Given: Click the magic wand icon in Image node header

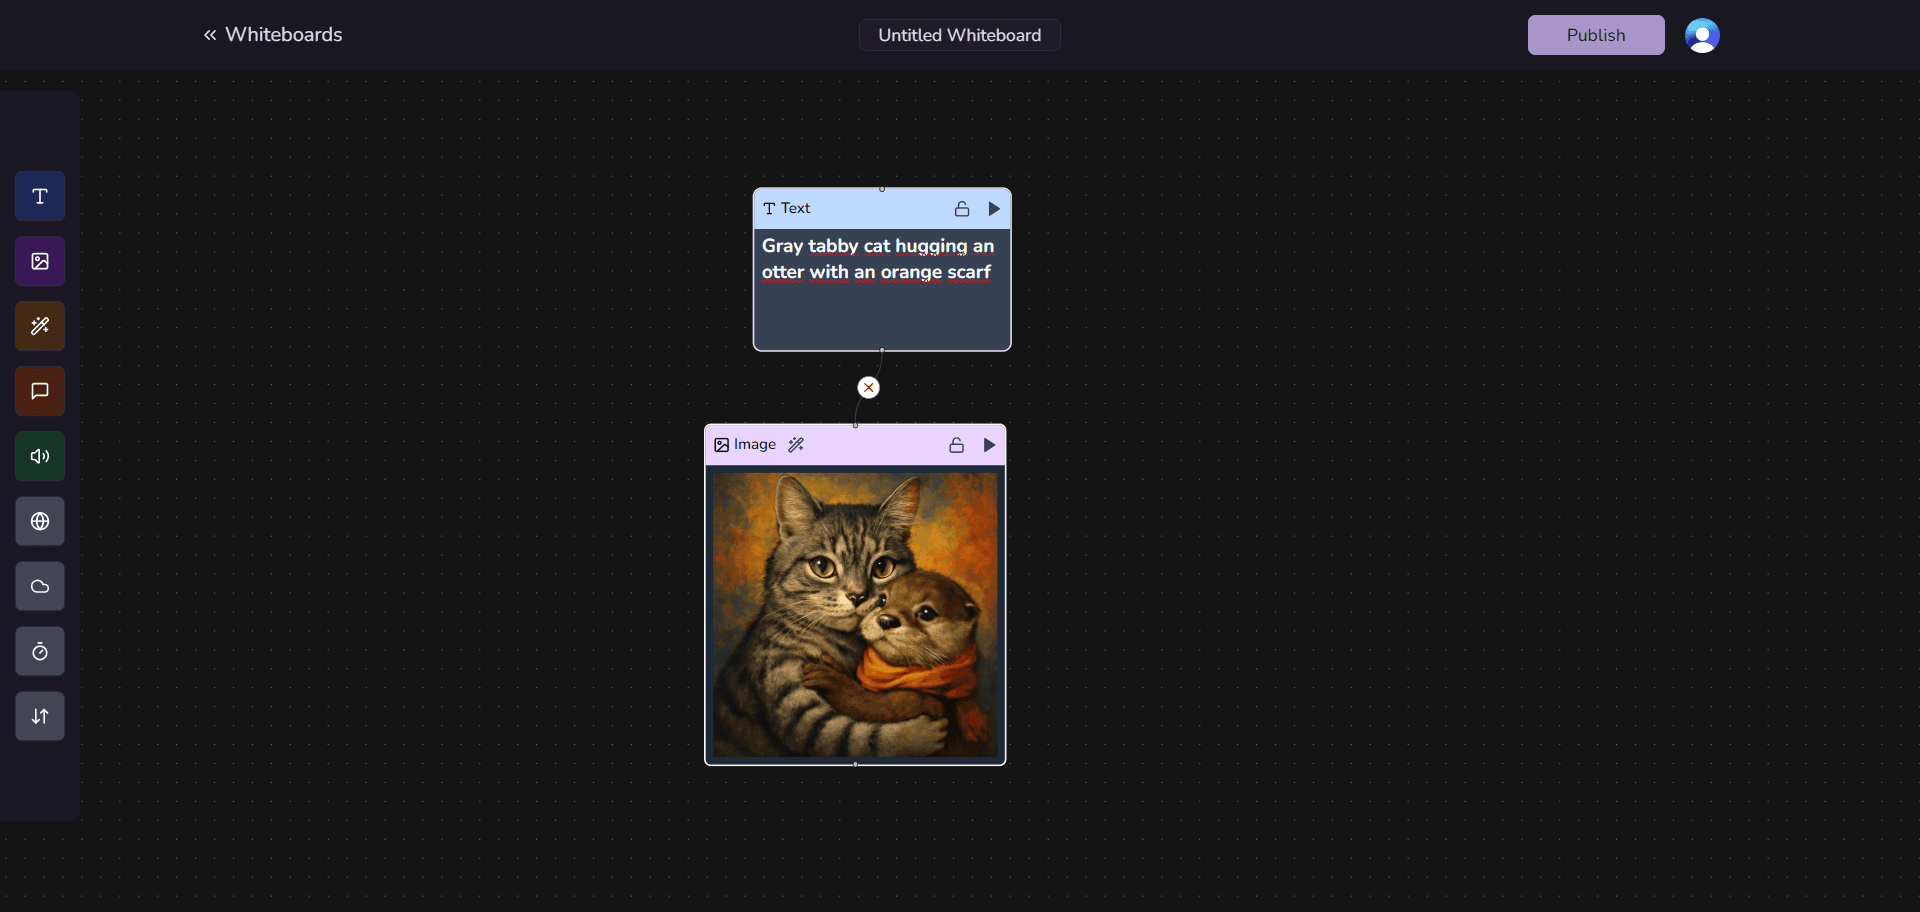Looking at the screenshot, I should click(x=796, y=445).
